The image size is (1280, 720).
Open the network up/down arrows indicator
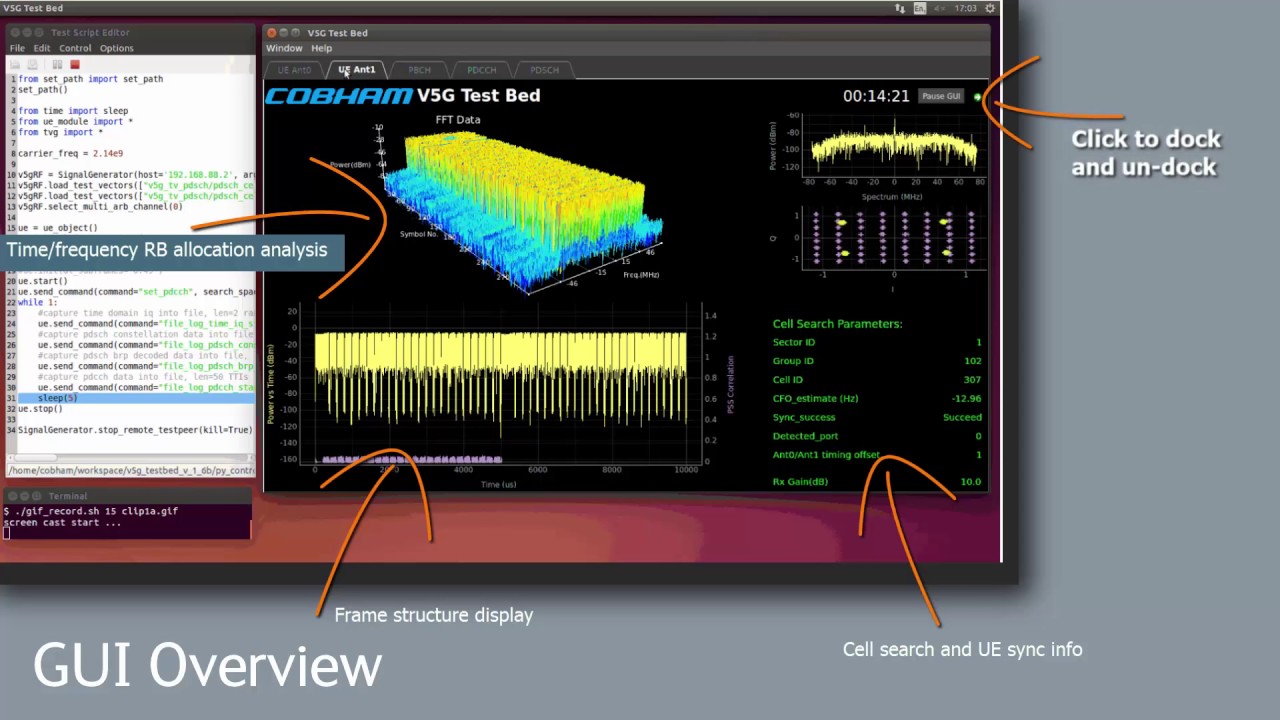click(899, 8)
